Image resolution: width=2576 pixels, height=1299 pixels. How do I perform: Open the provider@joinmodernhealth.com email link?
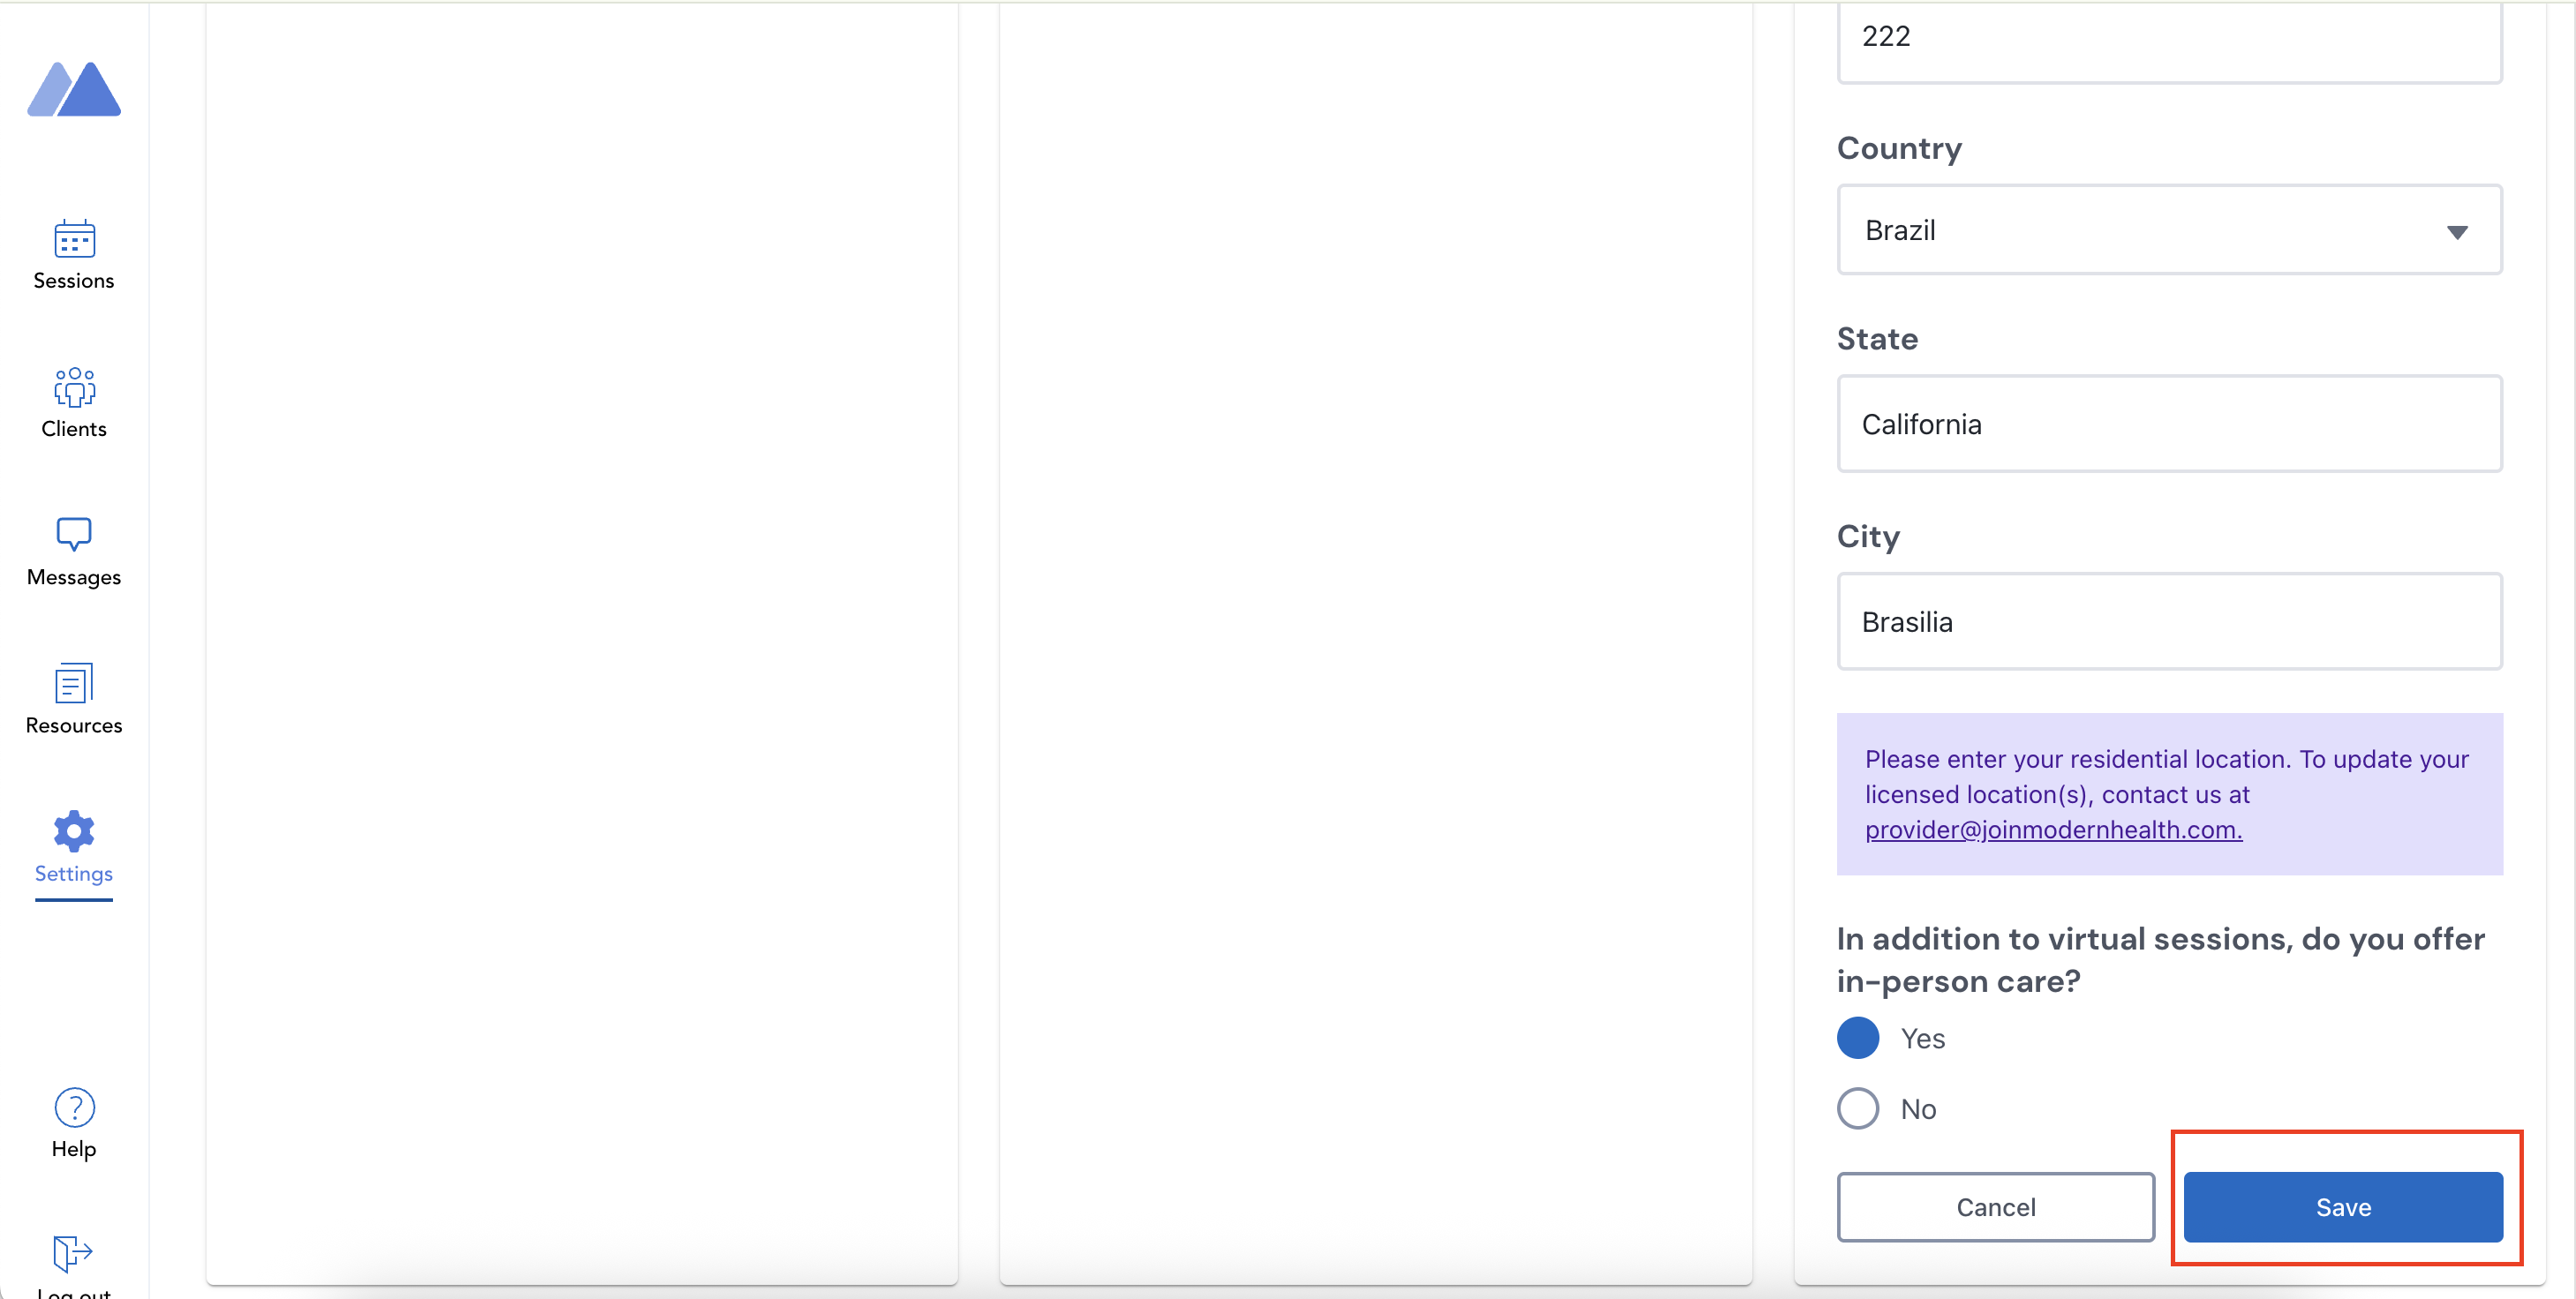(x=2053, y=830)
